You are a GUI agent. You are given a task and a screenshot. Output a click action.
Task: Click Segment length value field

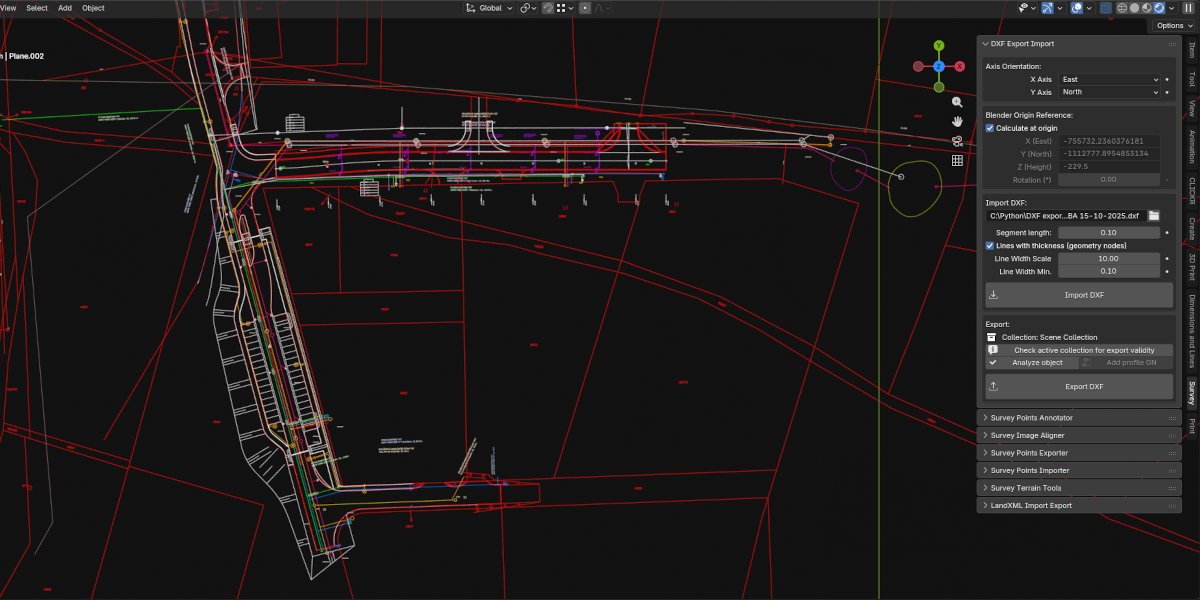1109,232
